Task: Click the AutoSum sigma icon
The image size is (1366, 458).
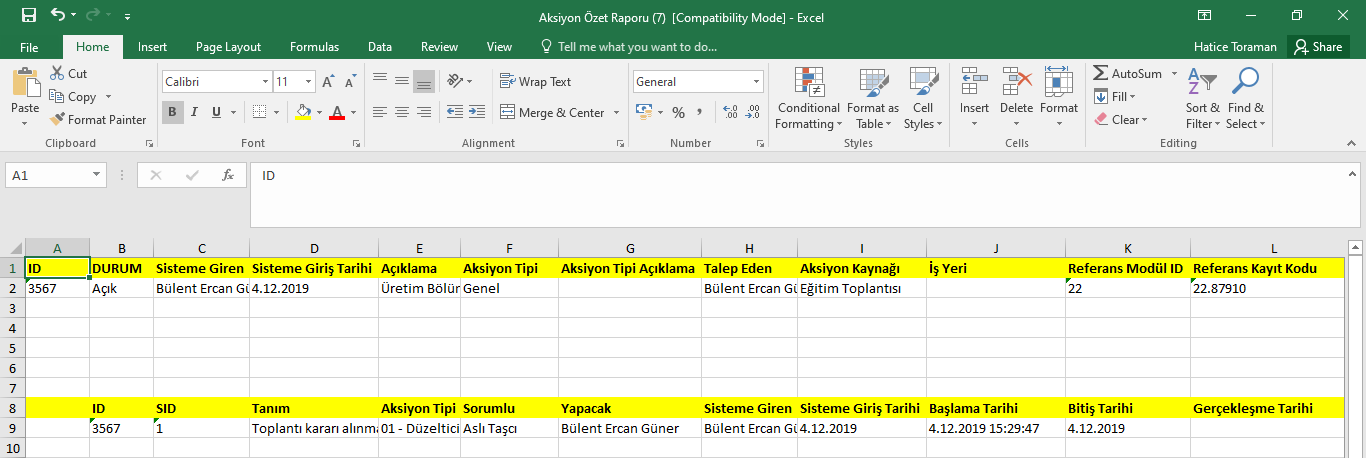Action: [1101, 74]
